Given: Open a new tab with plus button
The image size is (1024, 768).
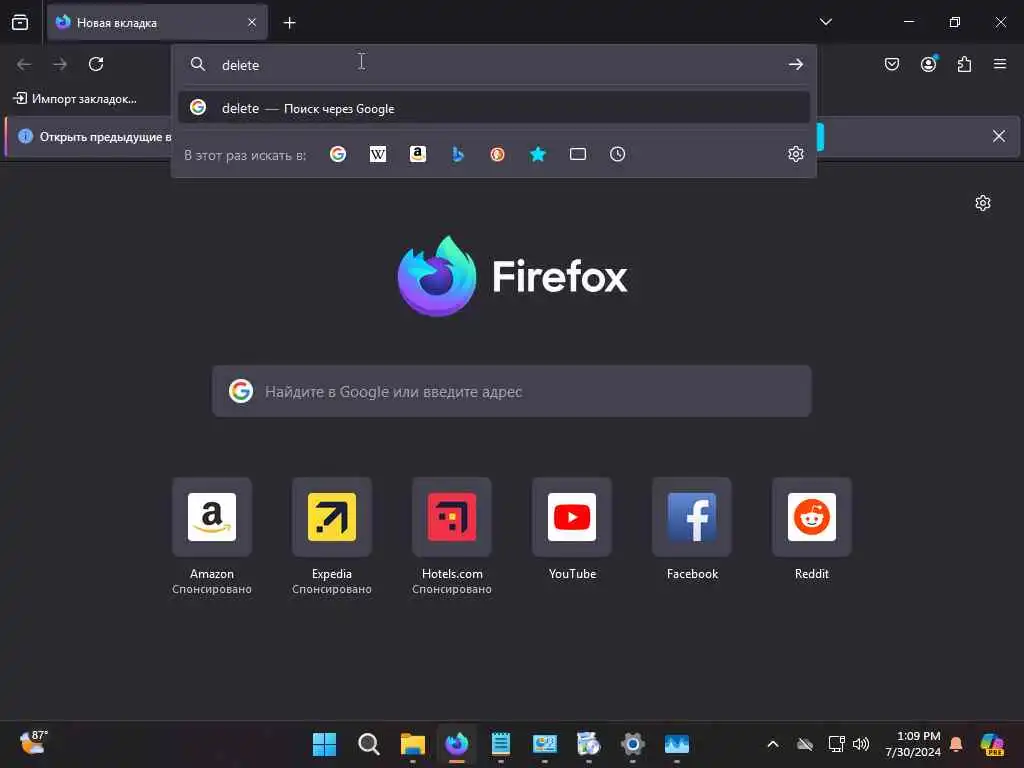Looking at the screenshot, I should point(289,23).
